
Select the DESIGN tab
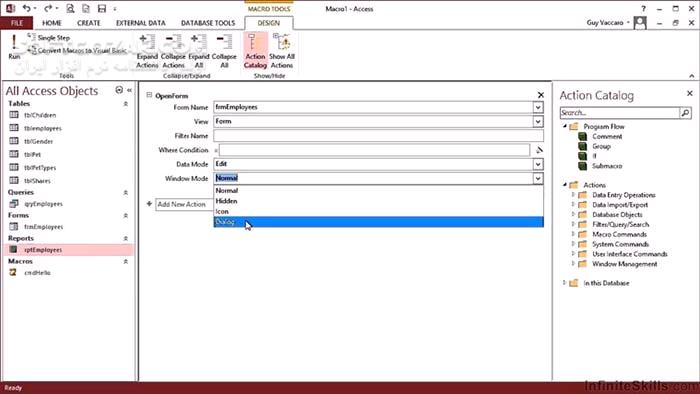(269, 23)
